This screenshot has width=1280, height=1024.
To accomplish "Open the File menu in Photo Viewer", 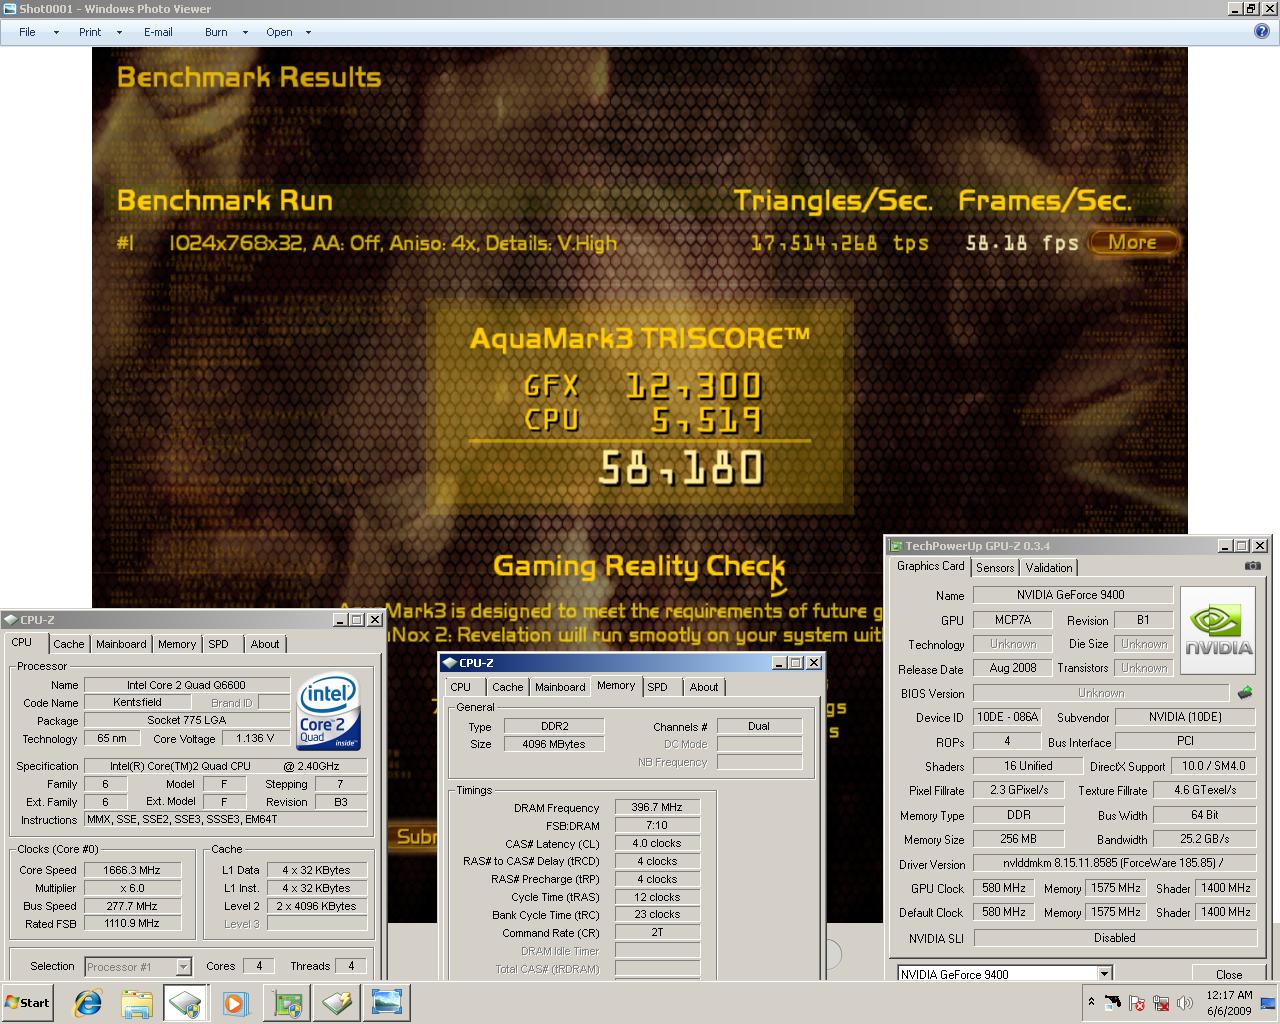I will [27, 32].
